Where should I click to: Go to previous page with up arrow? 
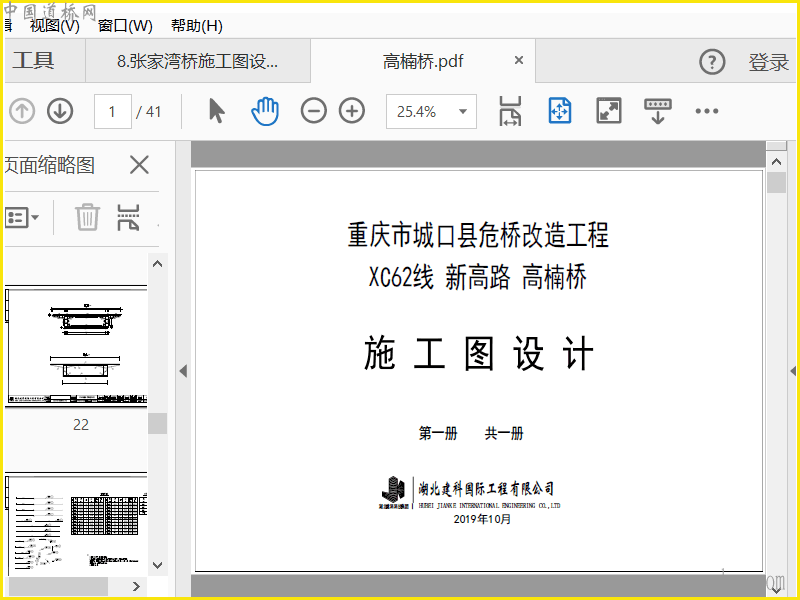[x=22, y=111]
